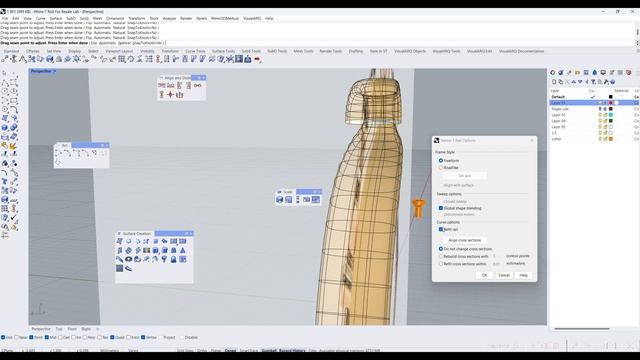Image resolution: width=640 pixels, height=360 pixels.
Task: Toggle Global shape blending checkbox
Action: tap(441, 208)
